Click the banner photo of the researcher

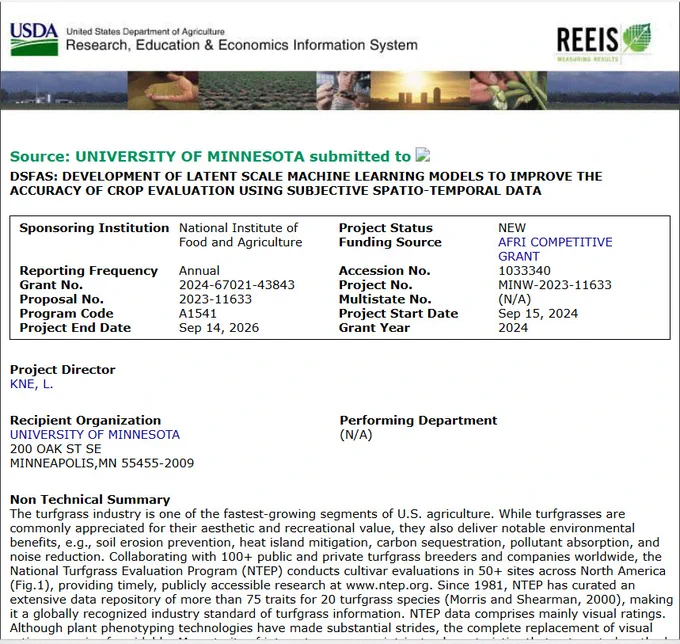(x=343, y=90)
